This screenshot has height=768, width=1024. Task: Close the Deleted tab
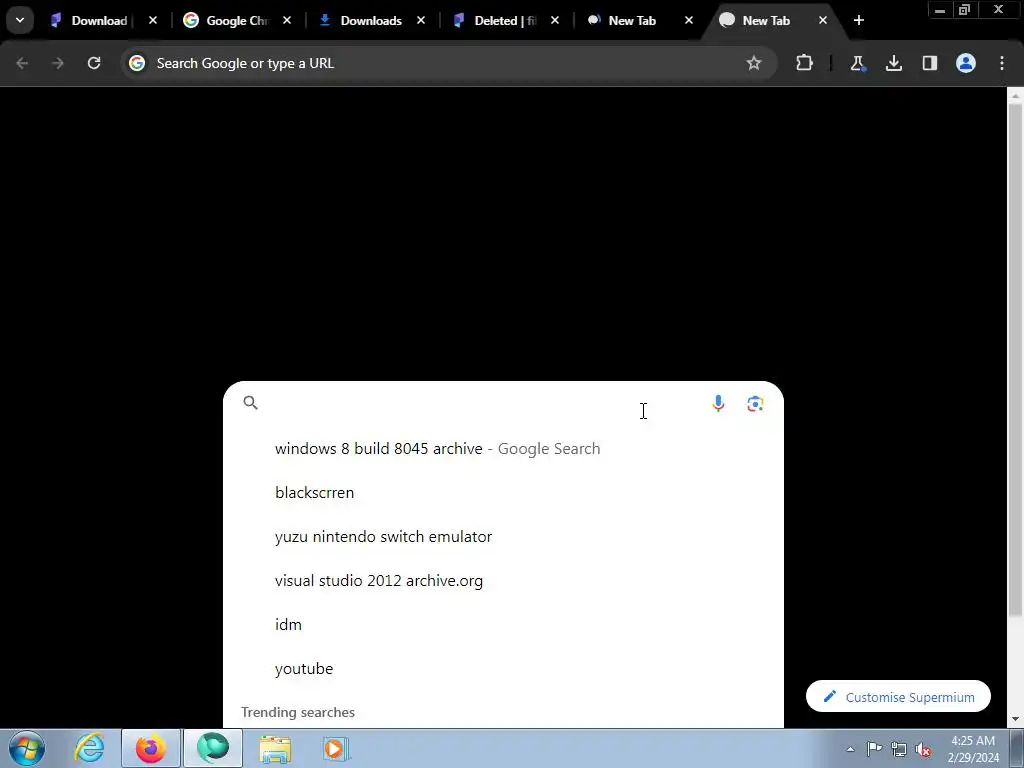tap(554, 20)
